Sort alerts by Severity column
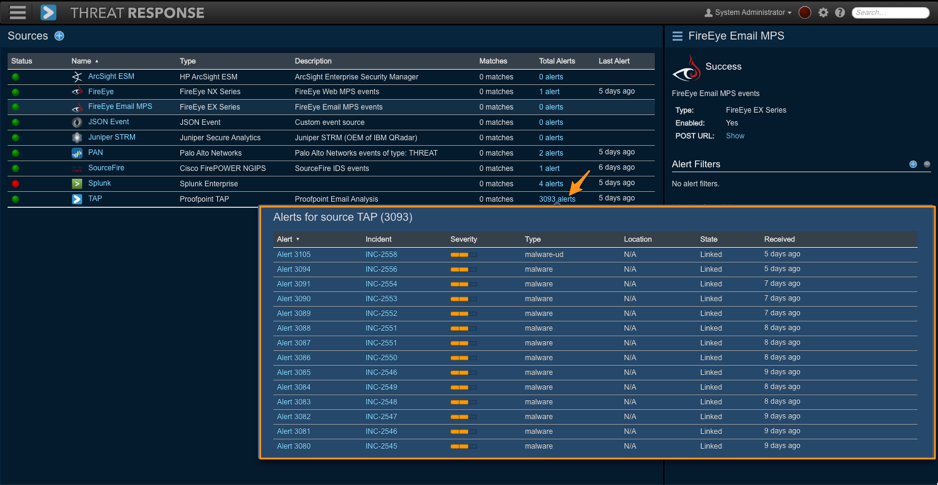The height and width of the screenshot is (485, 938). click(464, 239)
